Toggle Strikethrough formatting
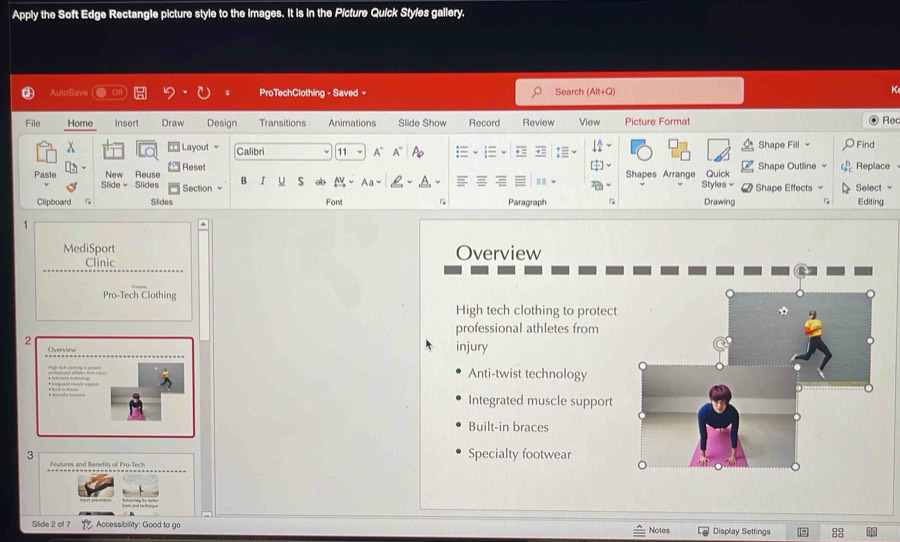Image resolution: width=900 pixels, height=542 pixels. [x=320, y=182]
